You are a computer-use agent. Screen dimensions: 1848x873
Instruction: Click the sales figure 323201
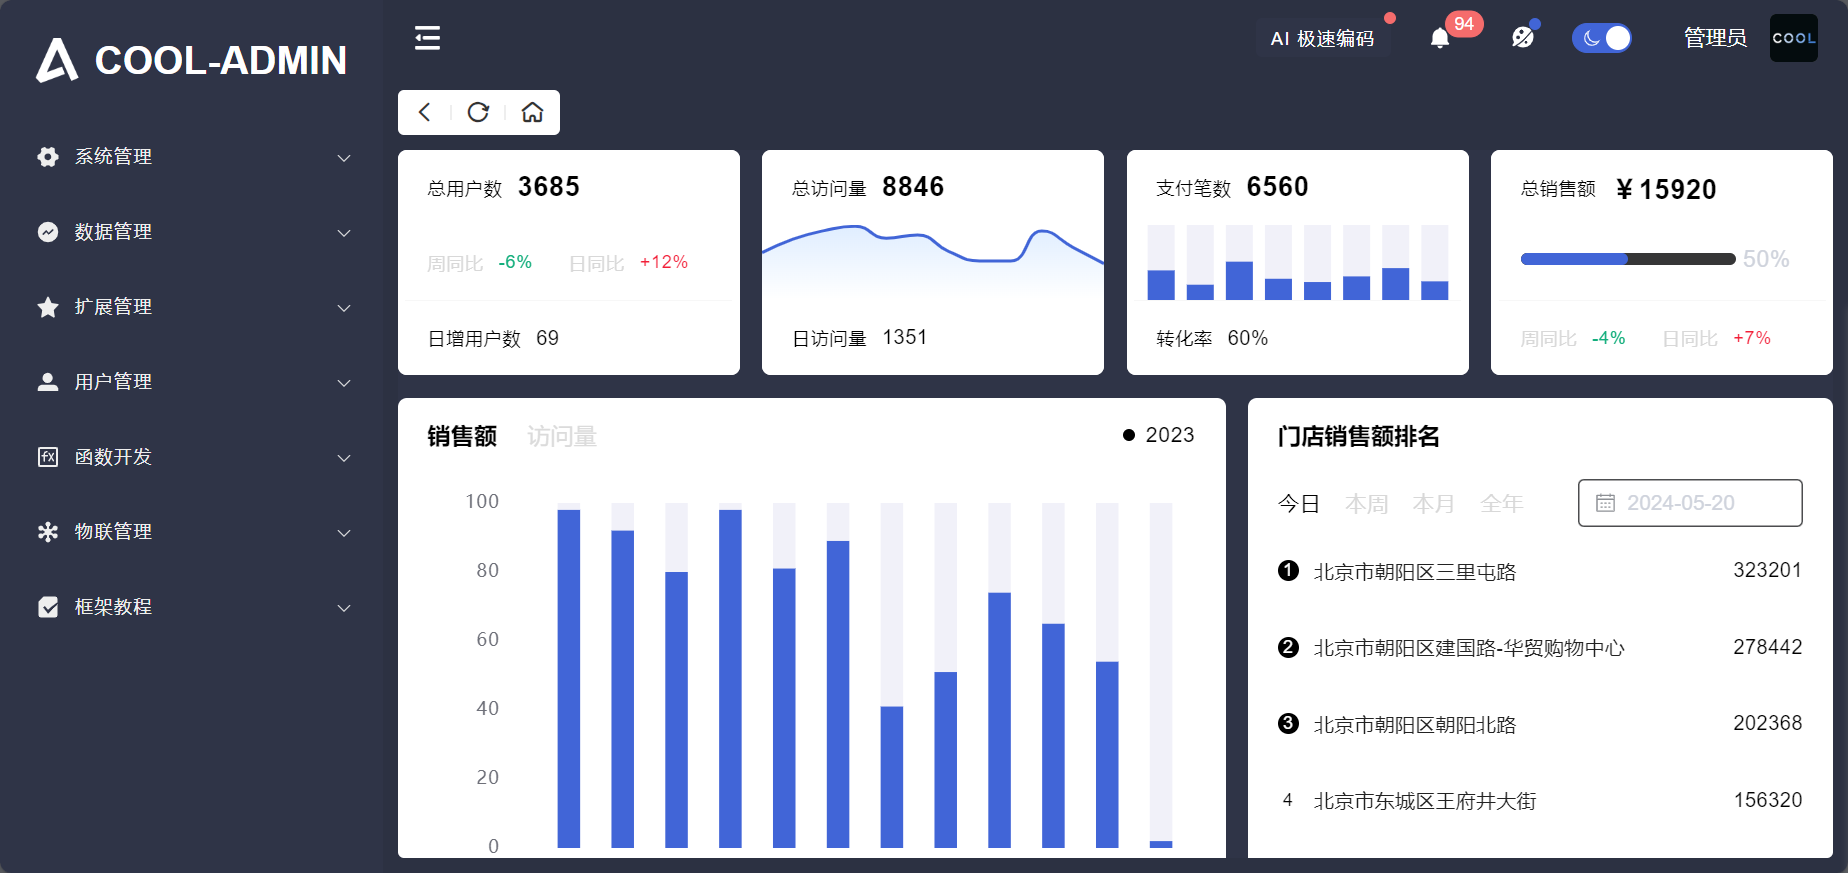(x=1768, y=570)
